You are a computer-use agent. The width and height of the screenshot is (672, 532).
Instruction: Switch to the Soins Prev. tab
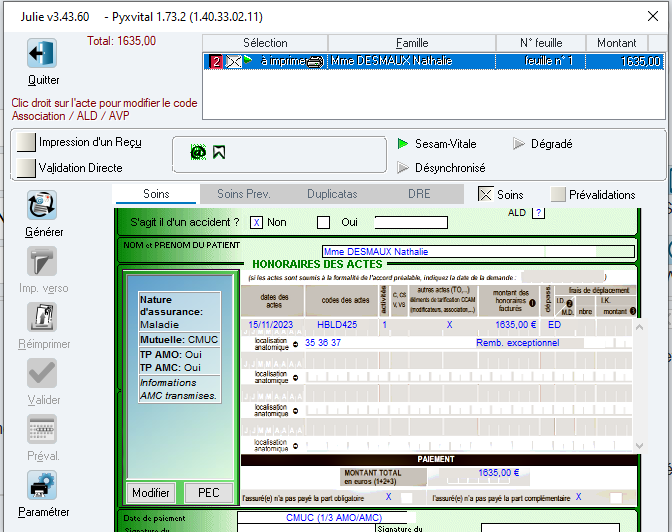(x=243, y=194)
